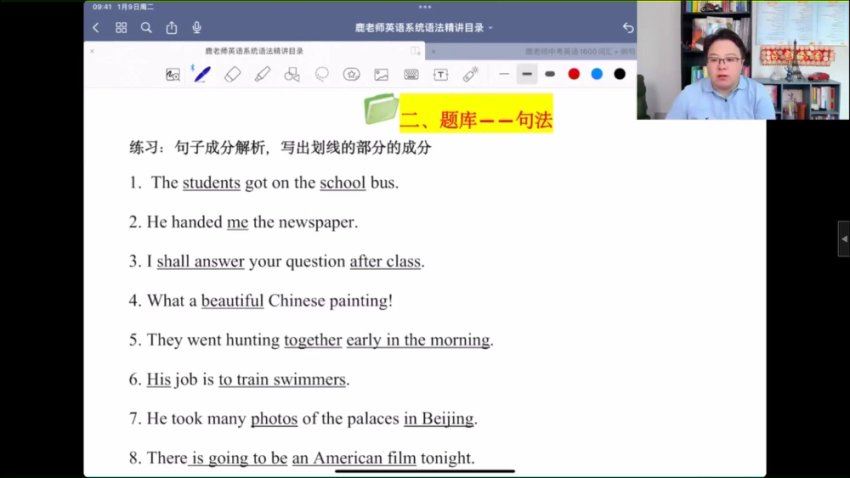The width and height of the screenshot is (850, 478).
Task: Undo the last action
Action: 628,28
